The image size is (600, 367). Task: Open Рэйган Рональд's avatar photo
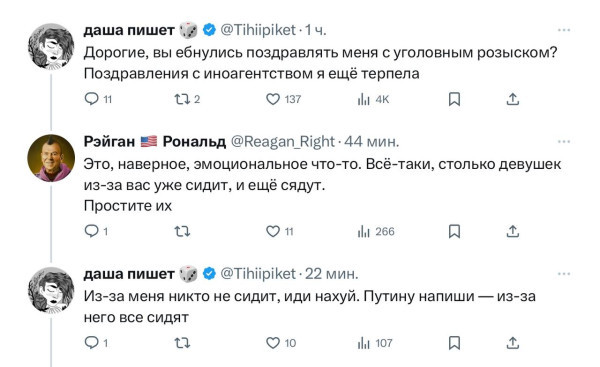pos(51,158)
